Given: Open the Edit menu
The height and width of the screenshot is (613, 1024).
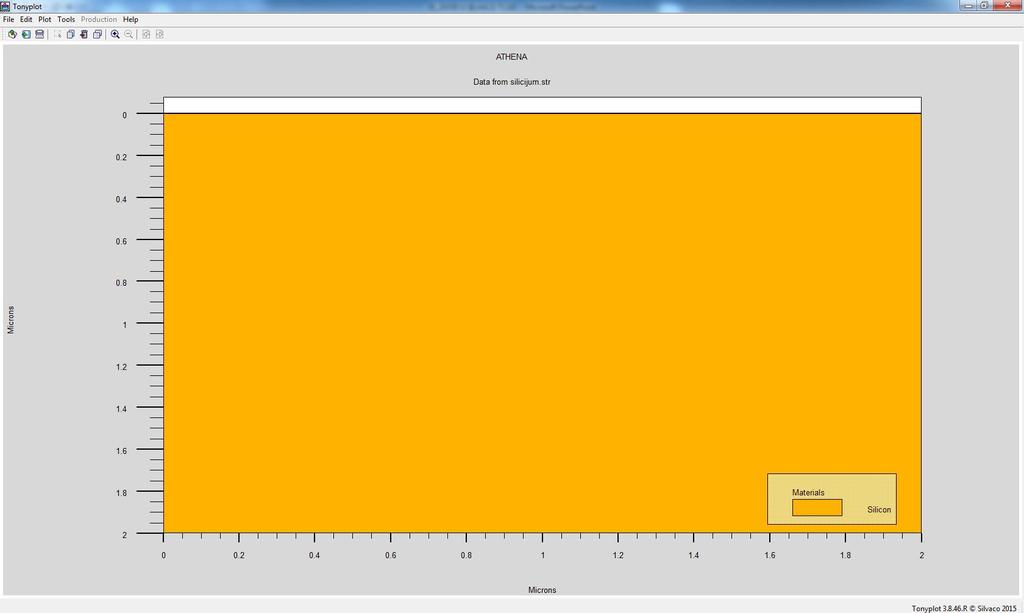Looking at the screenshot, I should pos(26,20).
